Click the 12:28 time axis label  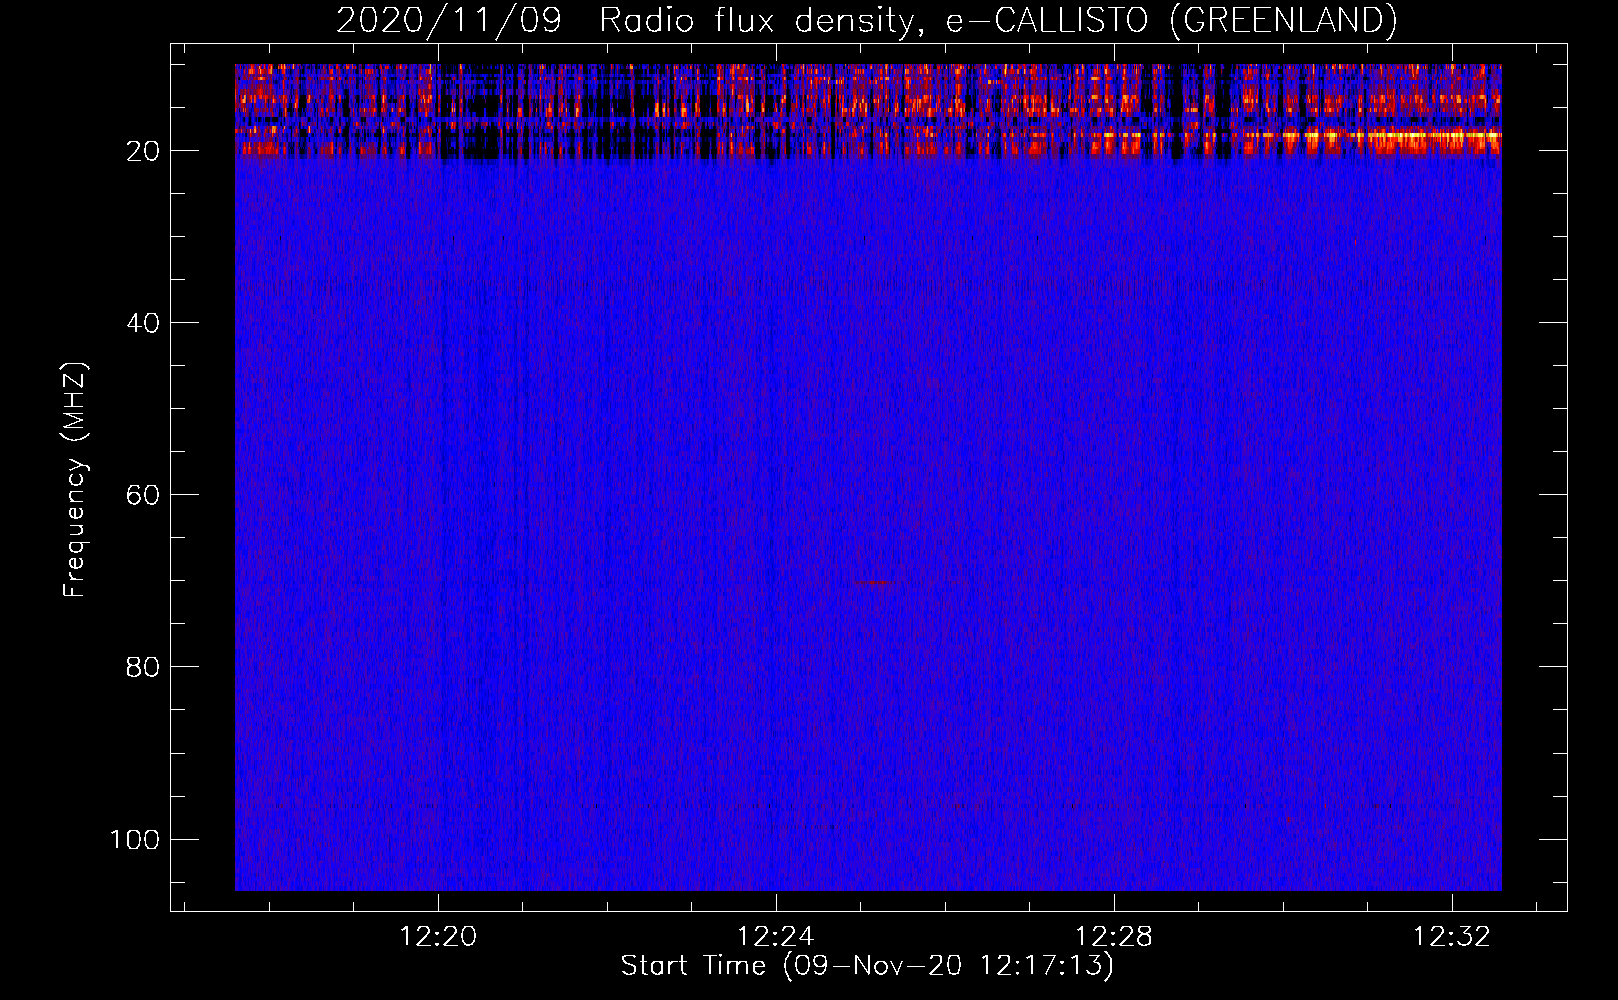(x=1113, y=937)
